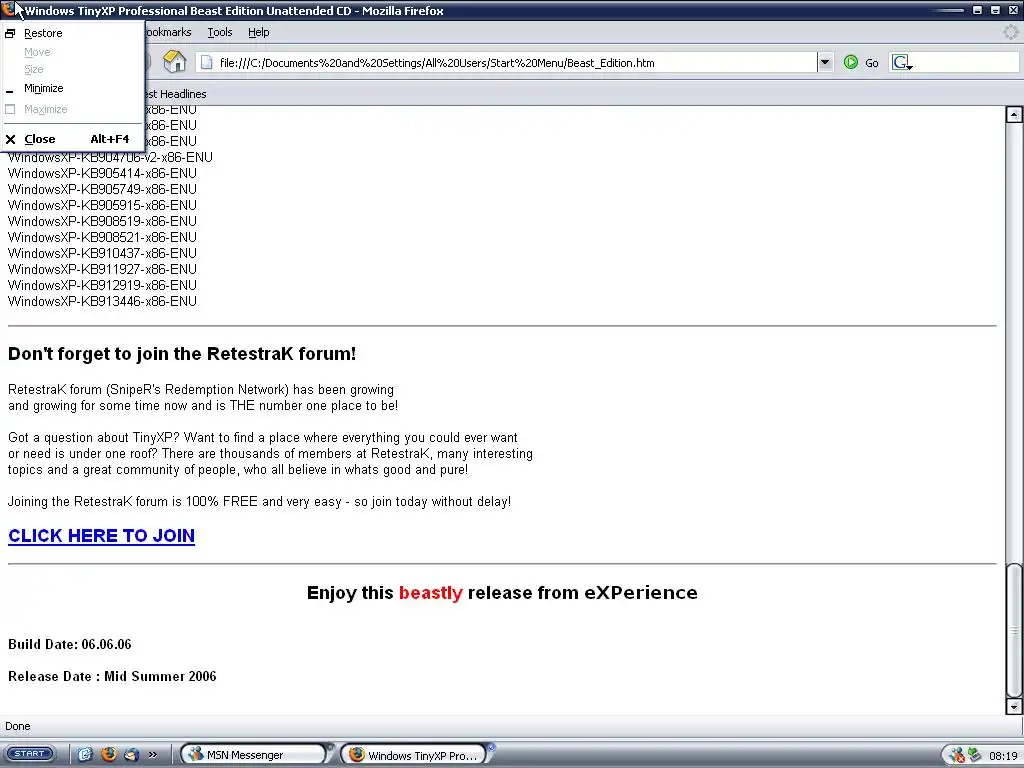1024x768 pixels.
Task: Click the text WindowsXP-KB911927-x86-ENU
Action: tap(102, 269)
